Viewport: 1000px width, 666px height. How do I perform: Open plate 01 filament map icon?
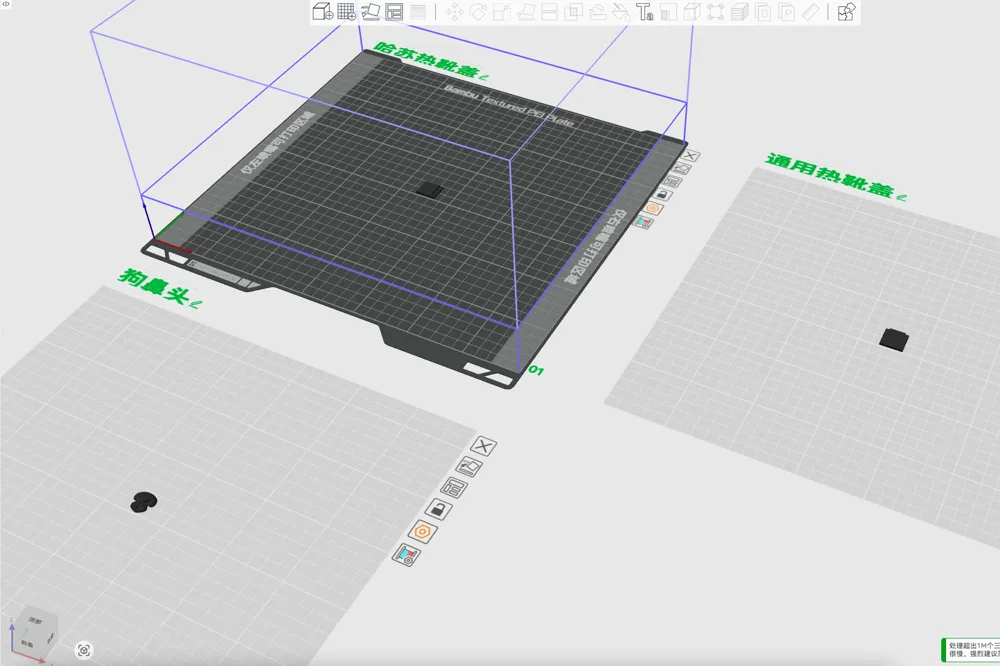pos(643,222)
